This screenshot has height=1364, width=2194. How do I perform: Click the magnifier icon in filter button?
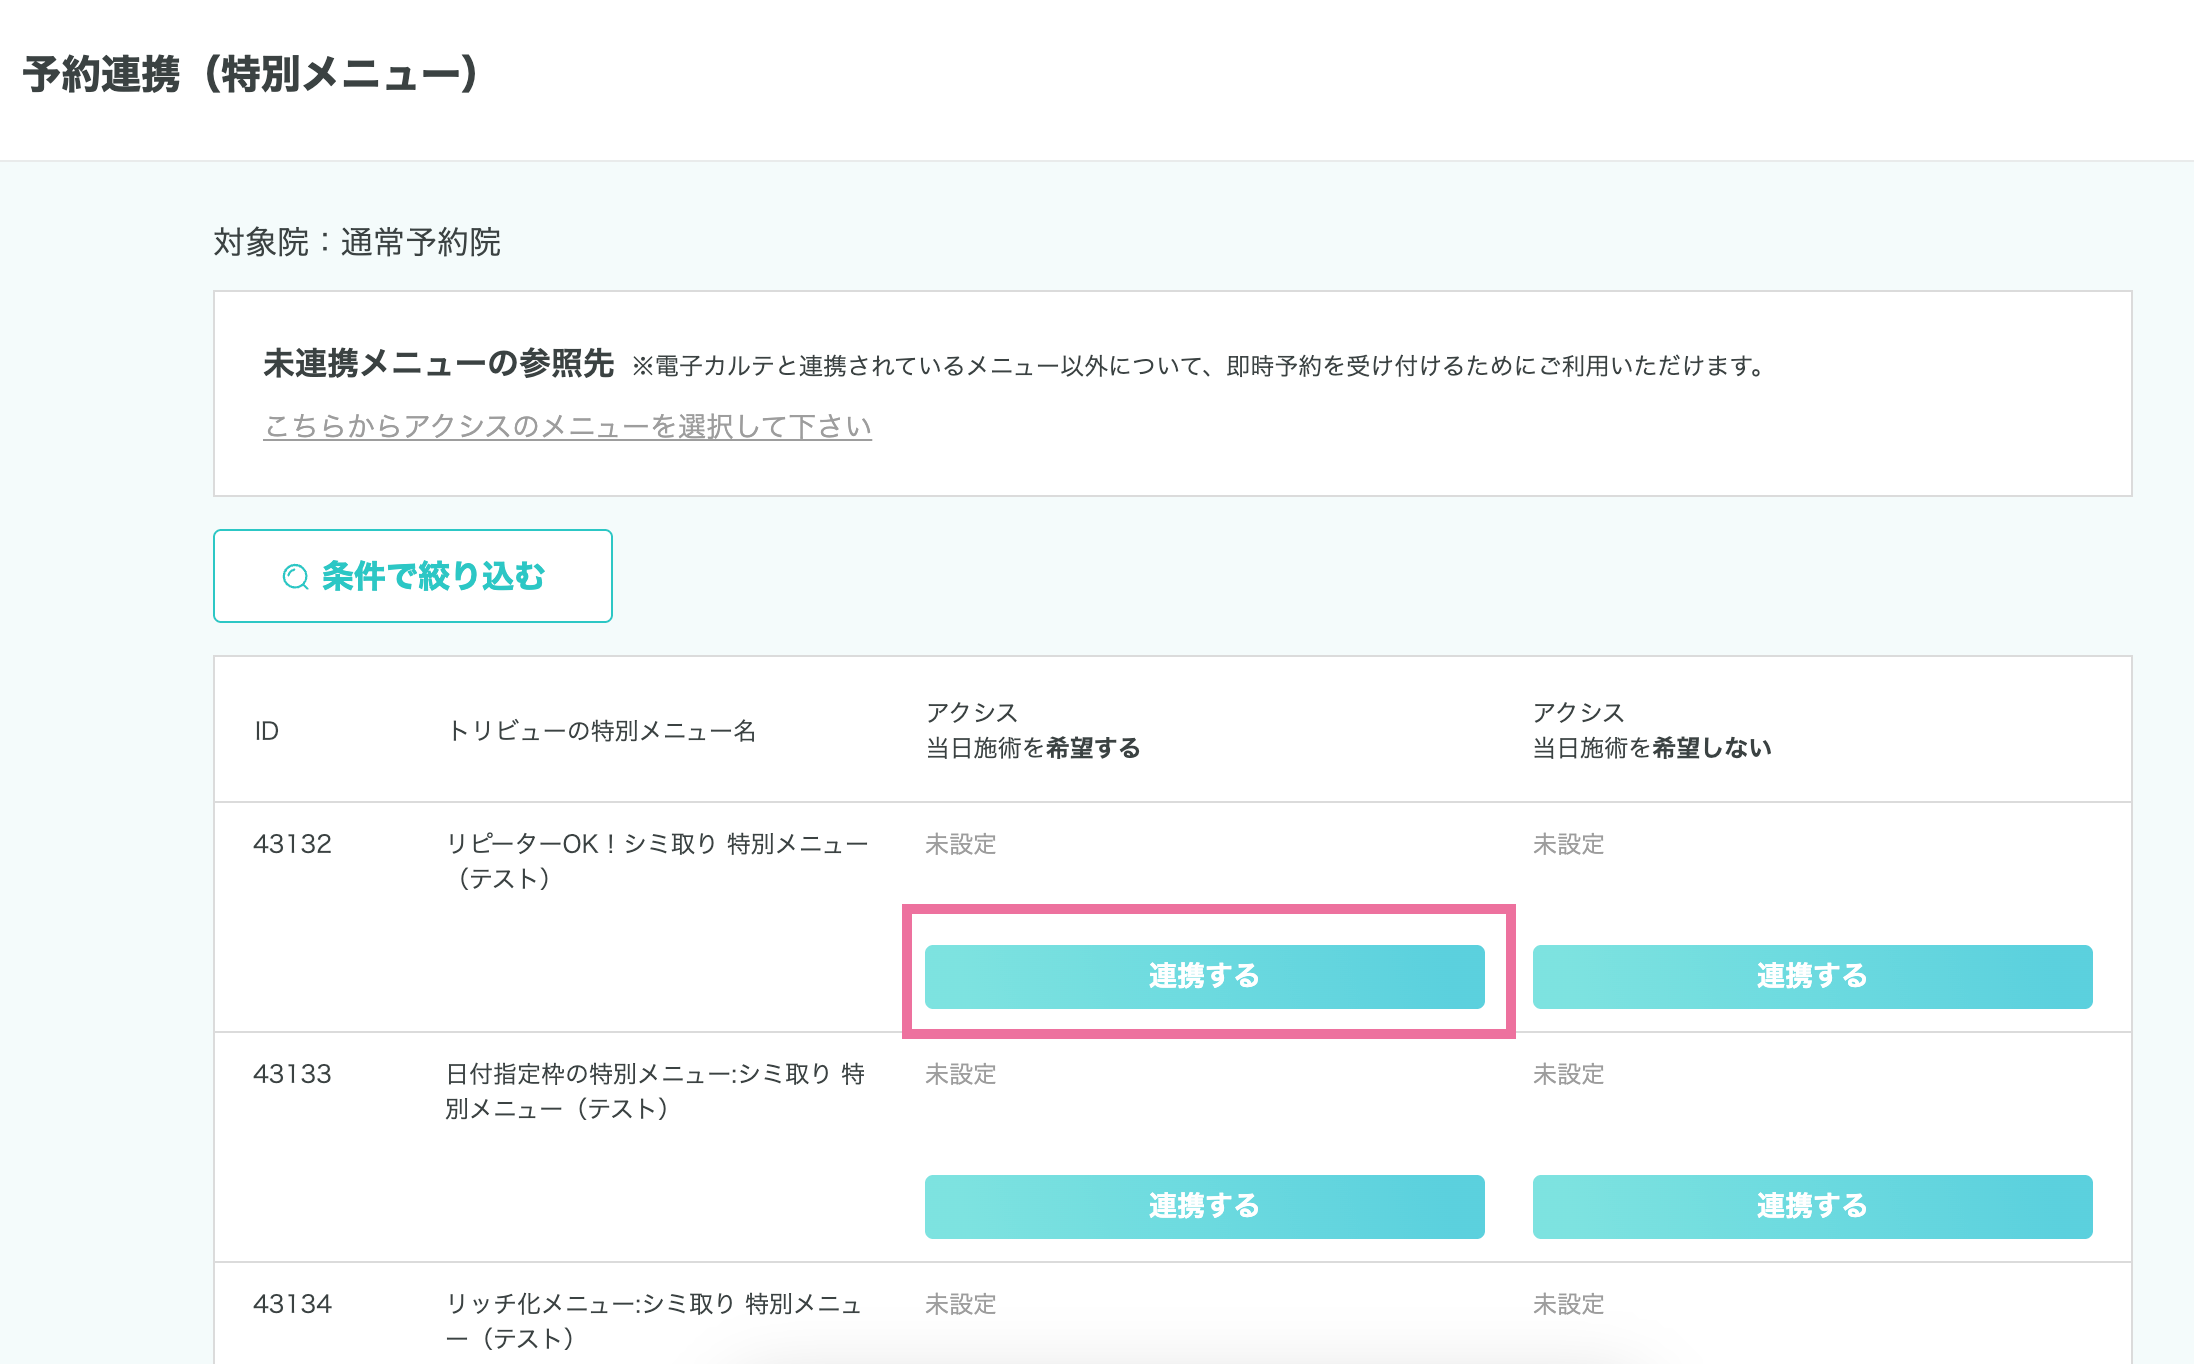pyautogui.click(x=295, y=577)
